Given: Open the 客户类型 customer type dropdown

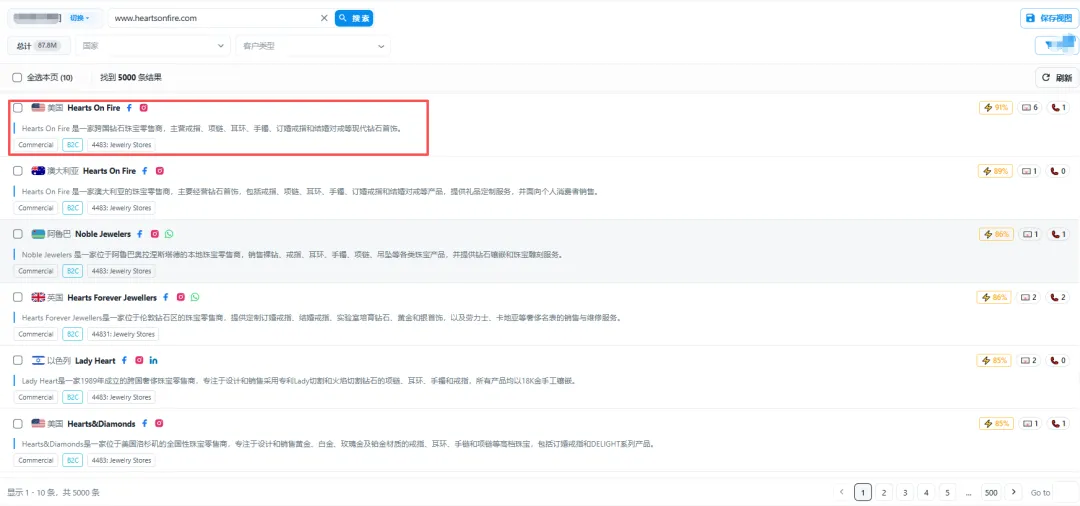Looking at the screenshot, I should (313, 46).
